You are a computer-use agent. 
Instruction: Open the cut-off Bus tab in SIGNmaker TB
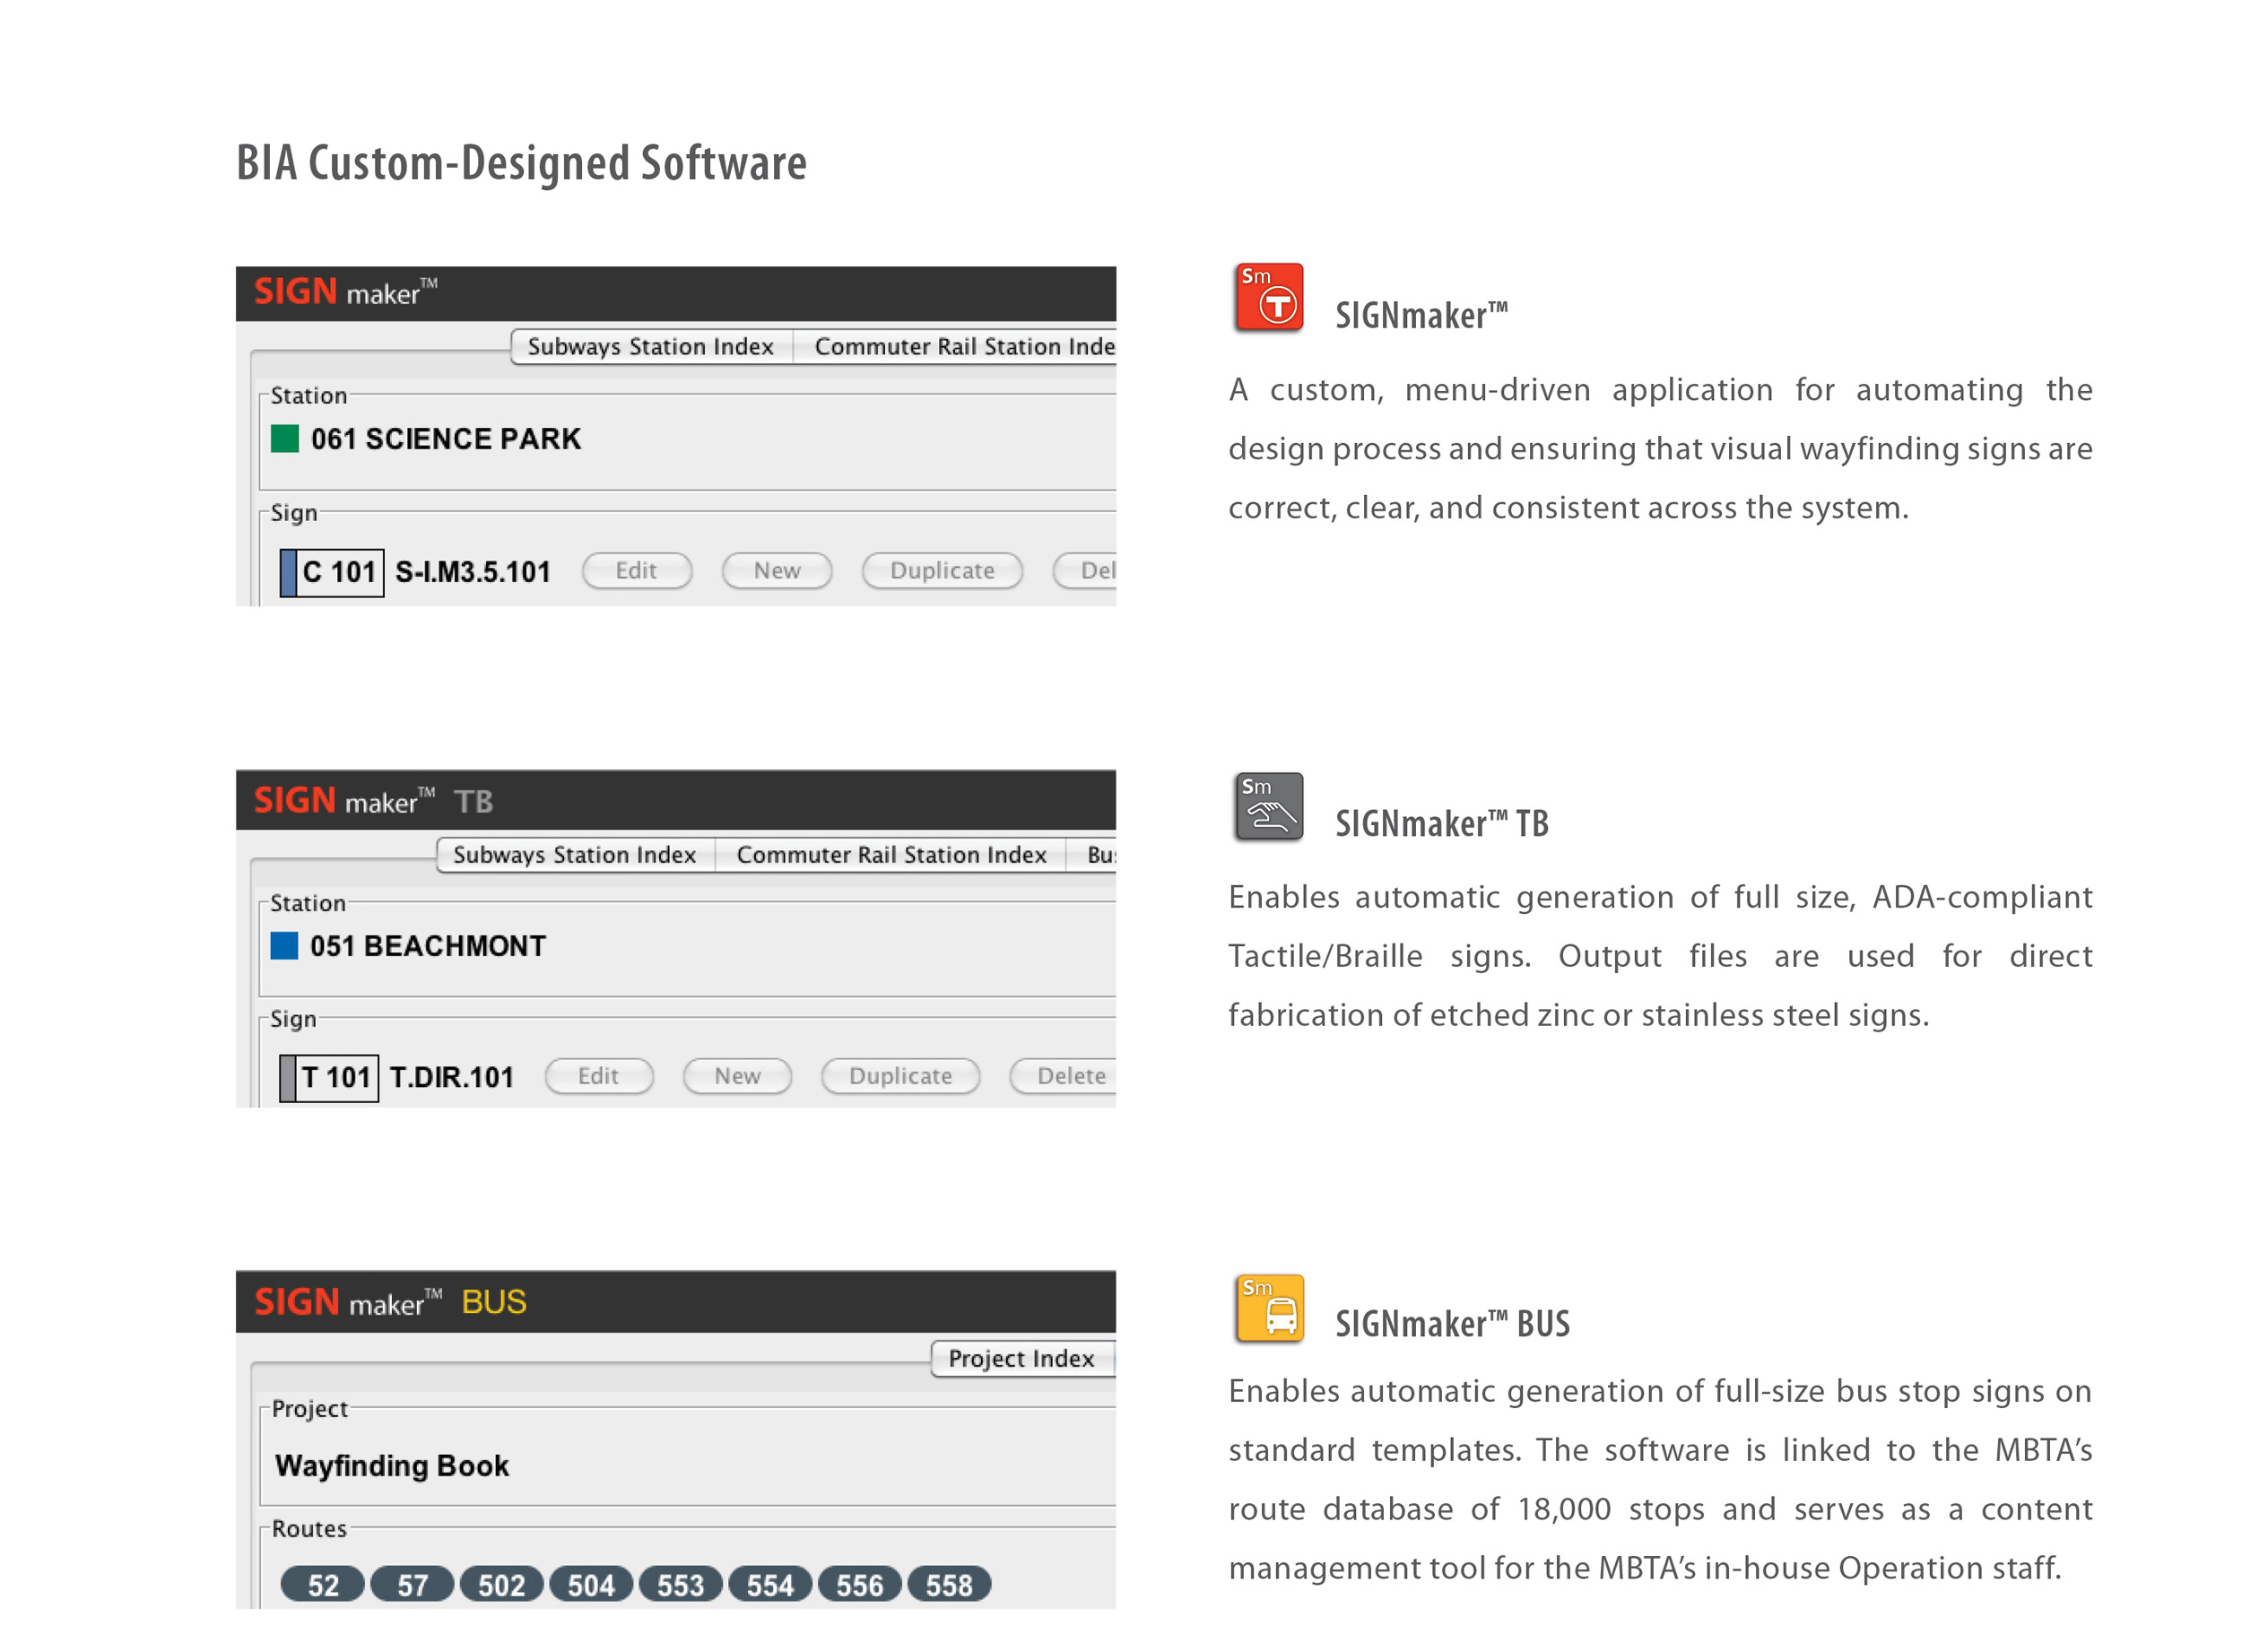coord(1091,854)
